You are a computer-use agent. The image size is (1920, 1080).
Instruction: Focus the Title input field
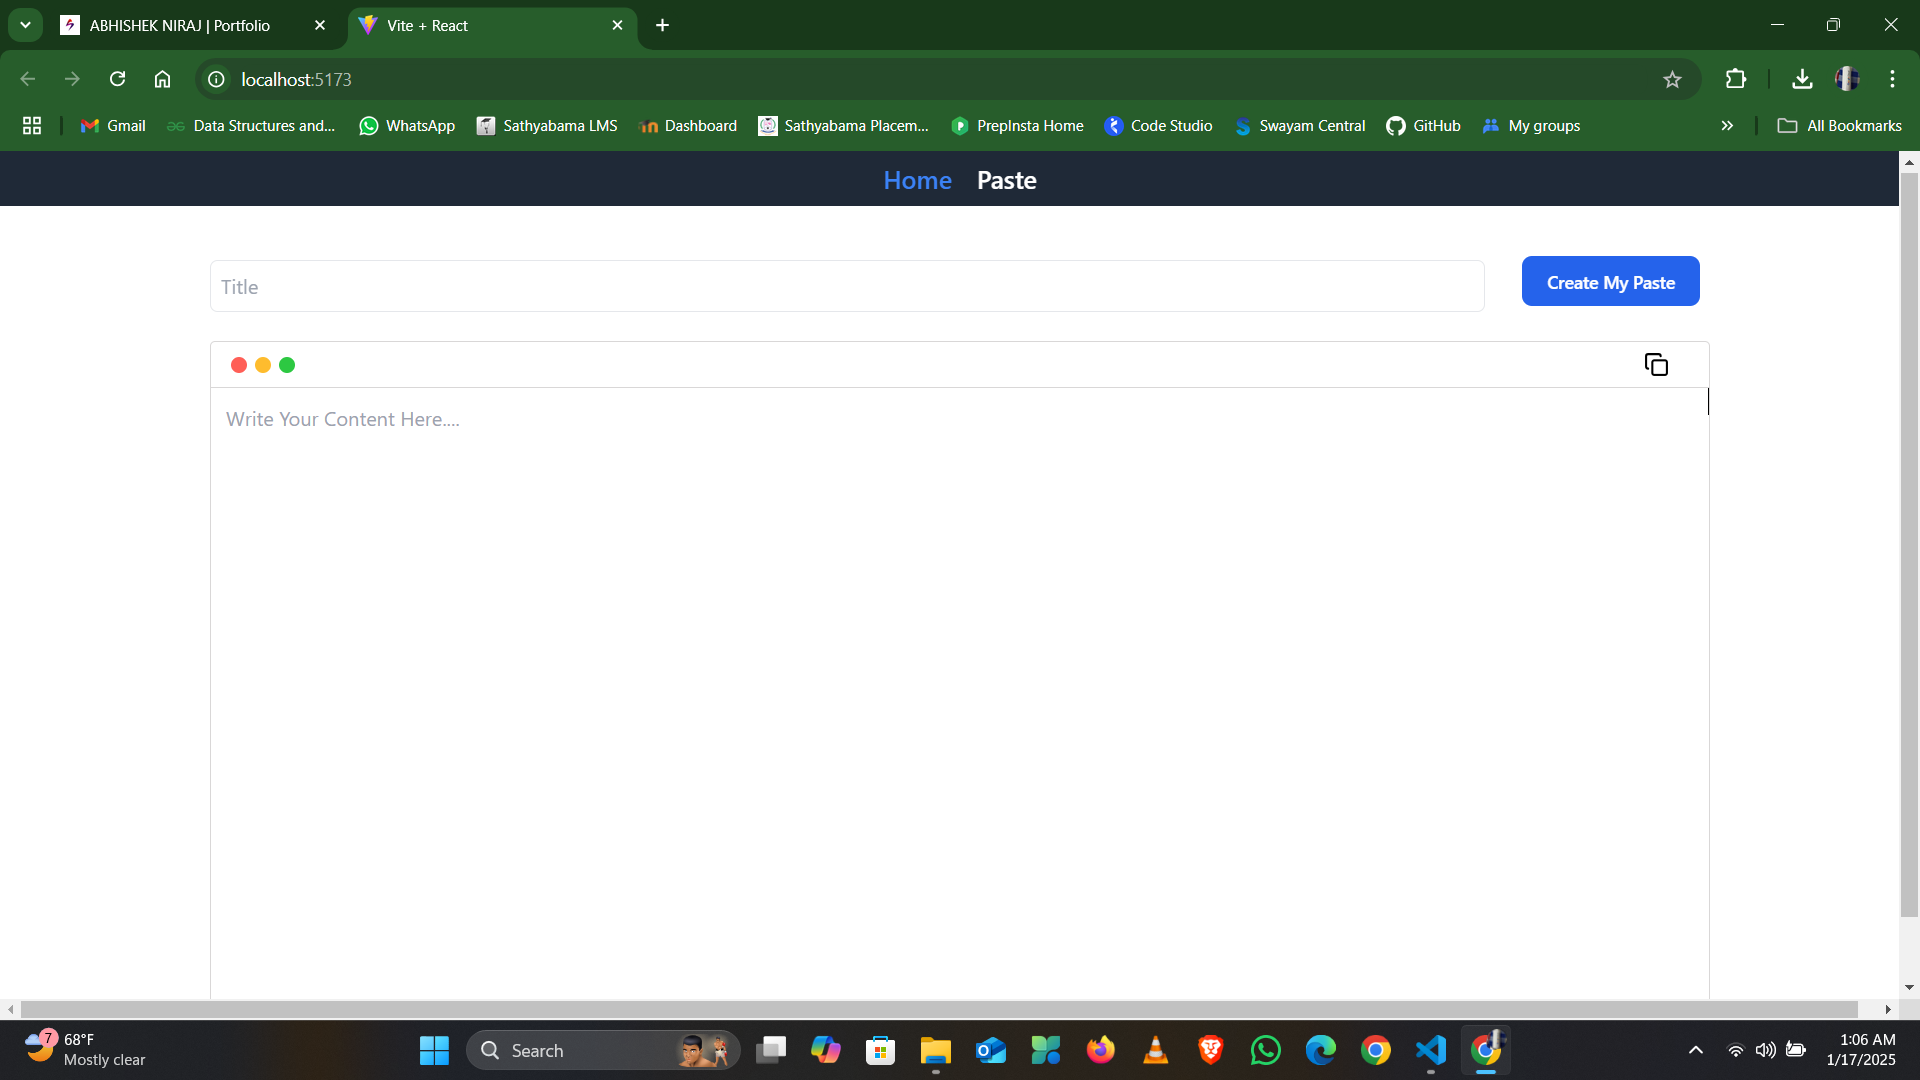tap(846, 287)
